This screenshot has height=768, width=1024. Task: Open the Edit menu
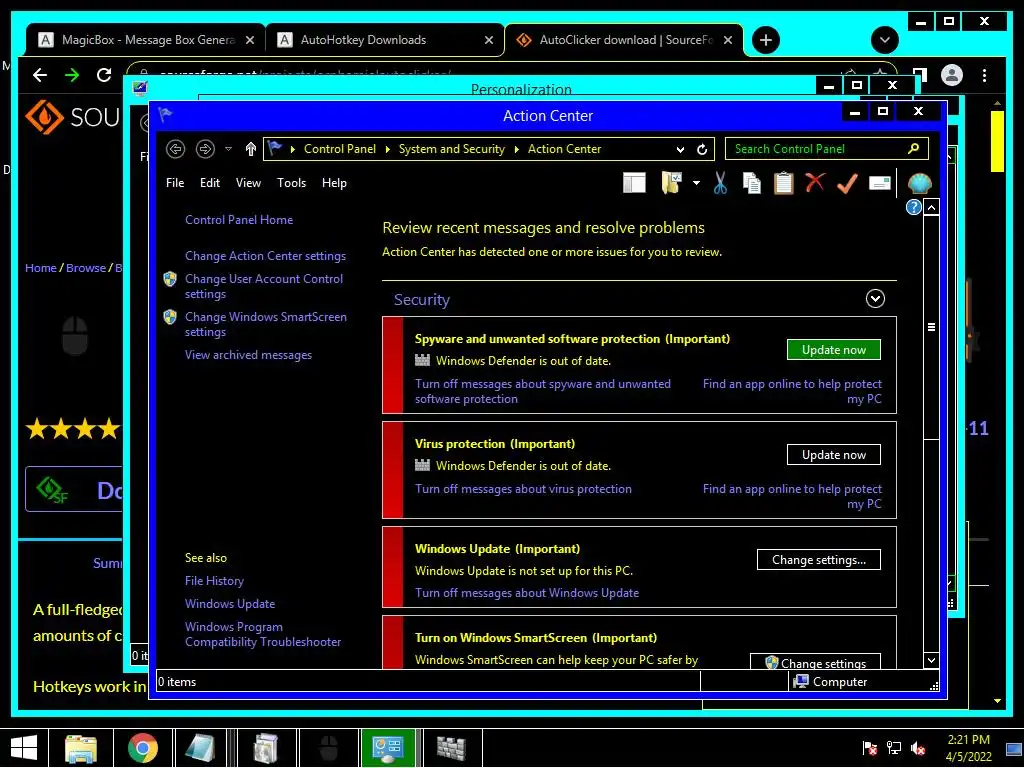[x=210, y=183]
